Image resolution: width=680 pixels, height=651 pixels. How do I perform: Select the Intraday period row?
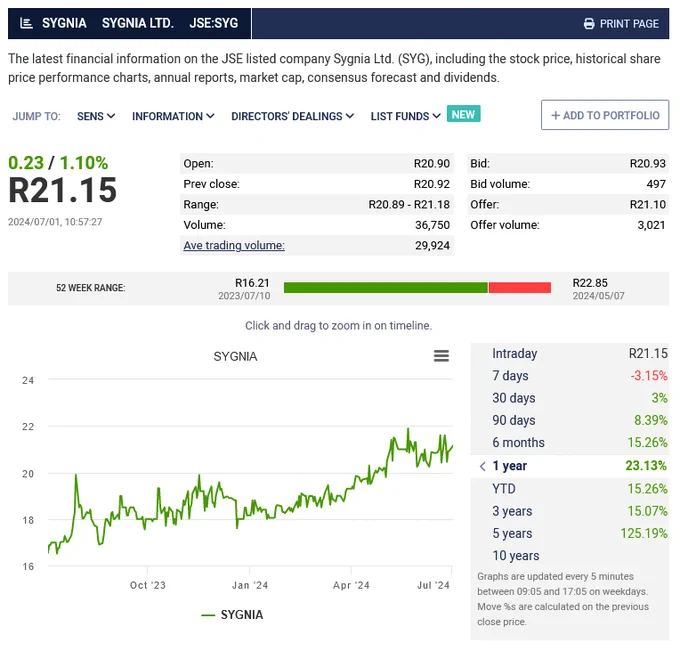pos(569,353)
